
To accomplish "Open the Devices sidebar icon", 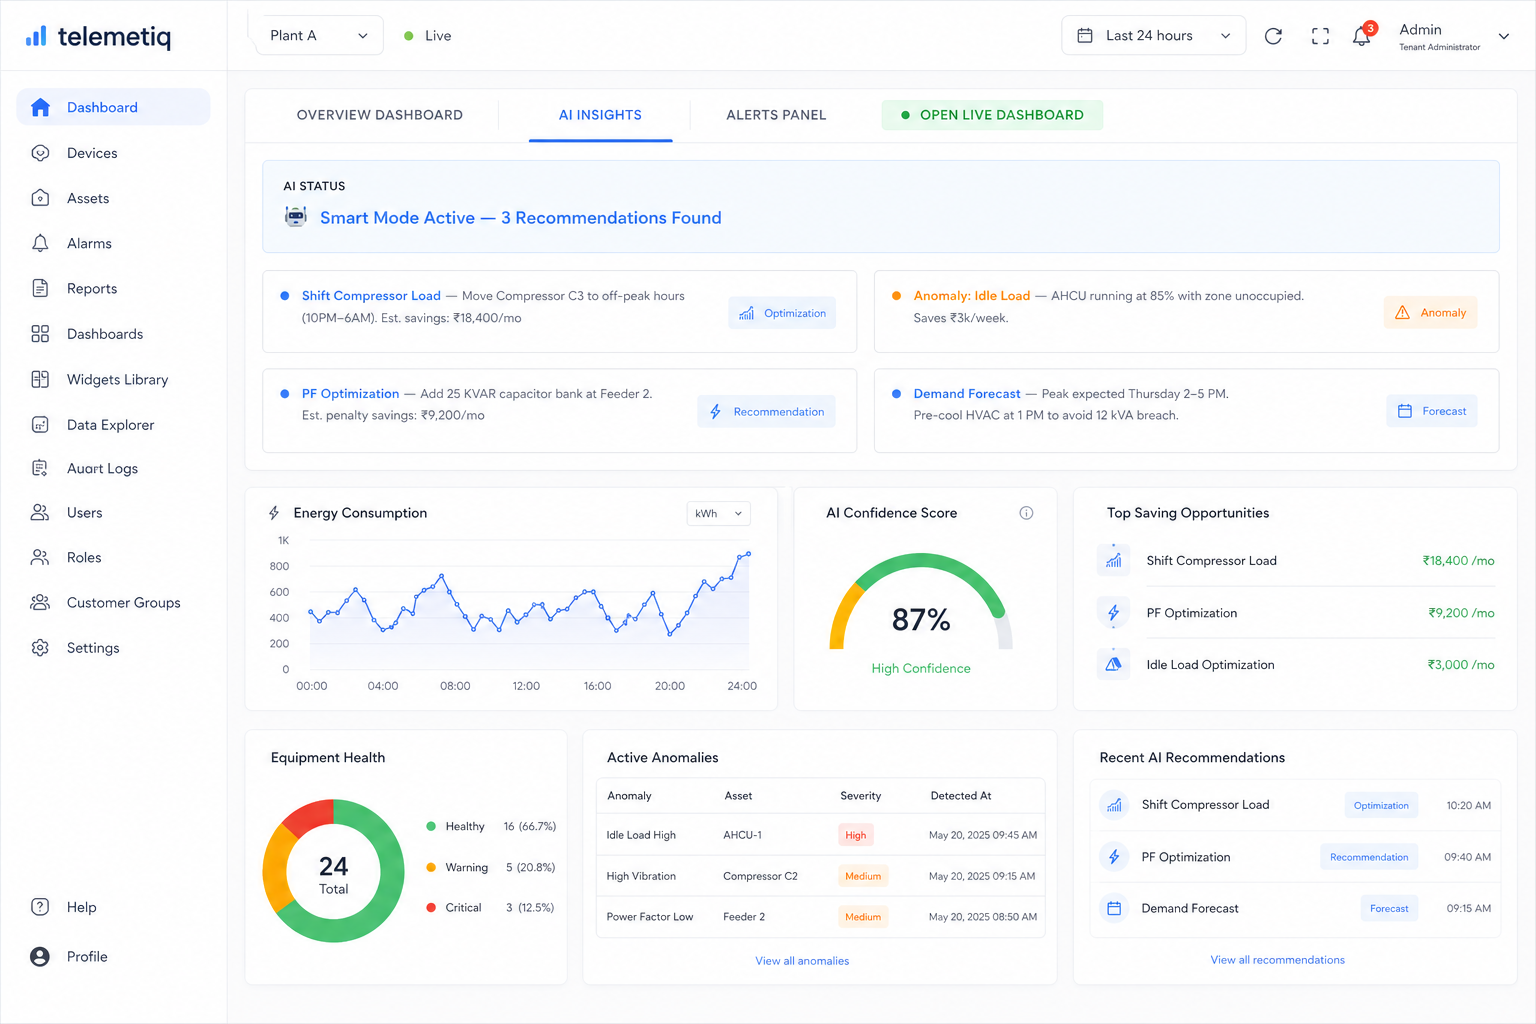I will click(x=40, y=153).
